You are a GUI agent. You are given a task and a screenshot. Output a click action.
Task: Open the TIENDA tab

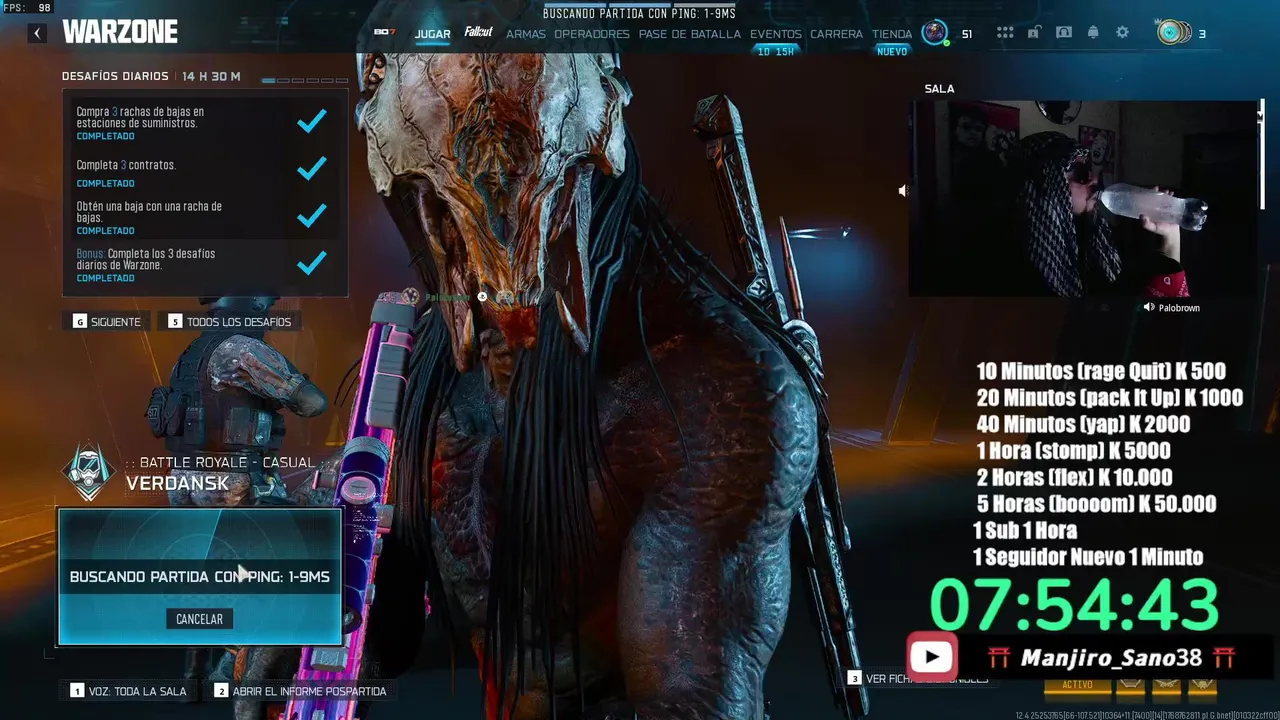[x=892, y=34]
